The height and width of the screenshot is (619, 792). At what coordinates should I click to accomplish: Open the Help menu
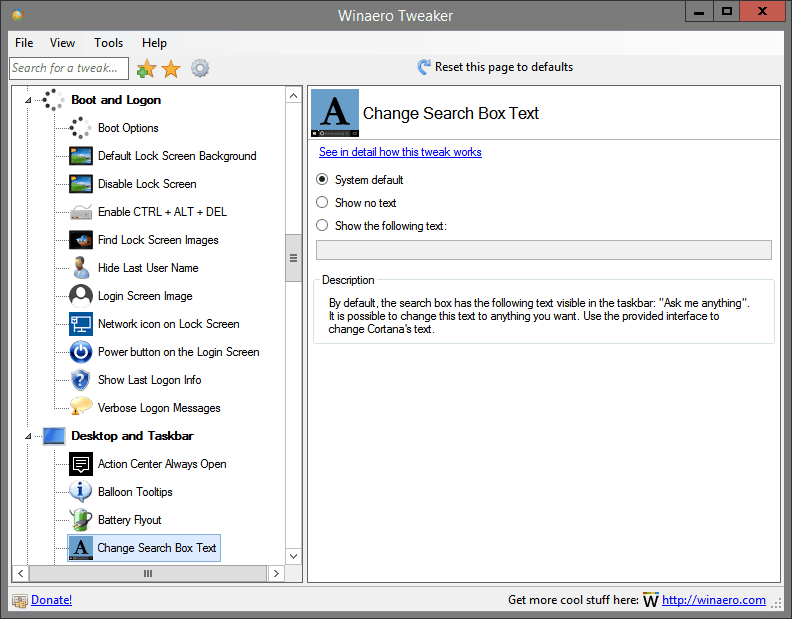pyautogui.click(x=154, y=43)
